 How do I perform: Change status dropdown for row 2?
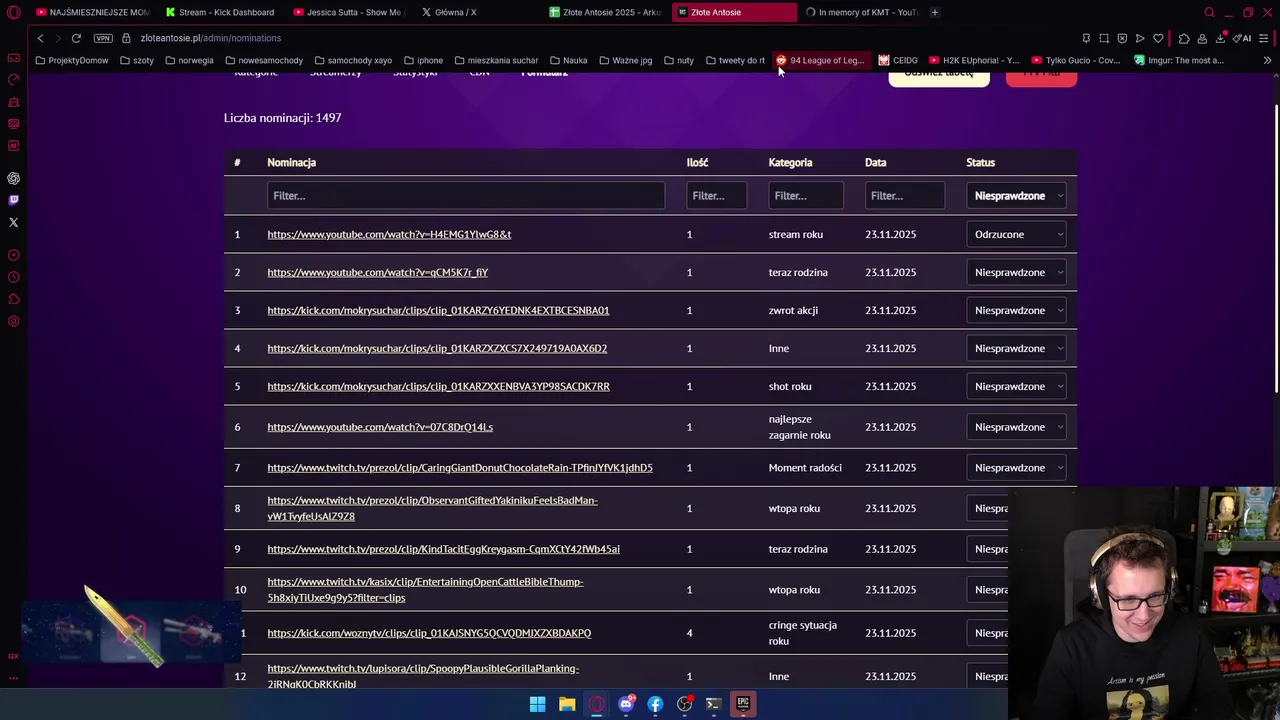(1018, 272)
